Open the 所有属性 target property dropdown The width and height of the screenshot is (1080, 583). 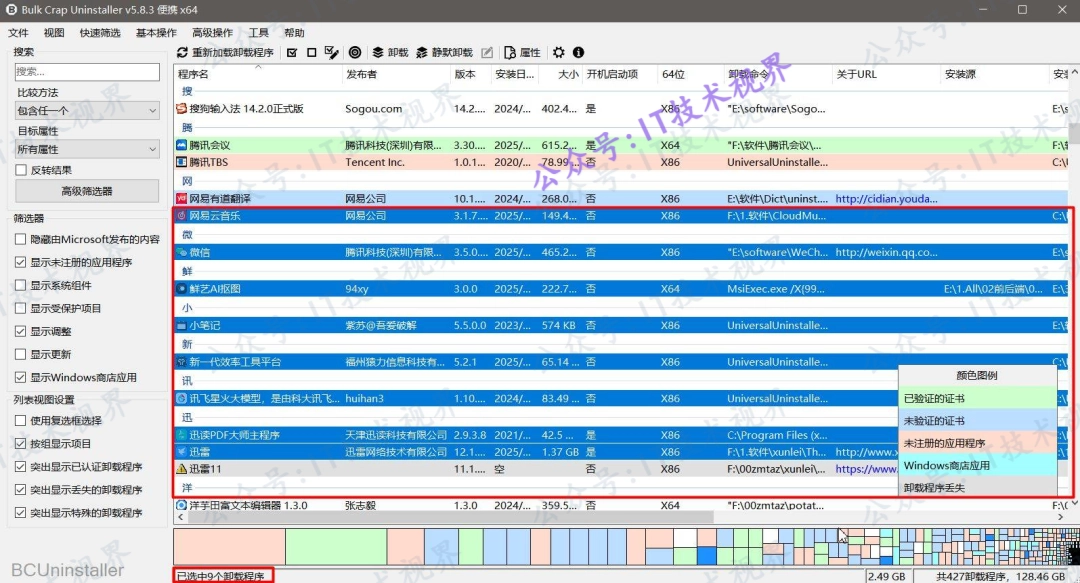coord(87,149)
